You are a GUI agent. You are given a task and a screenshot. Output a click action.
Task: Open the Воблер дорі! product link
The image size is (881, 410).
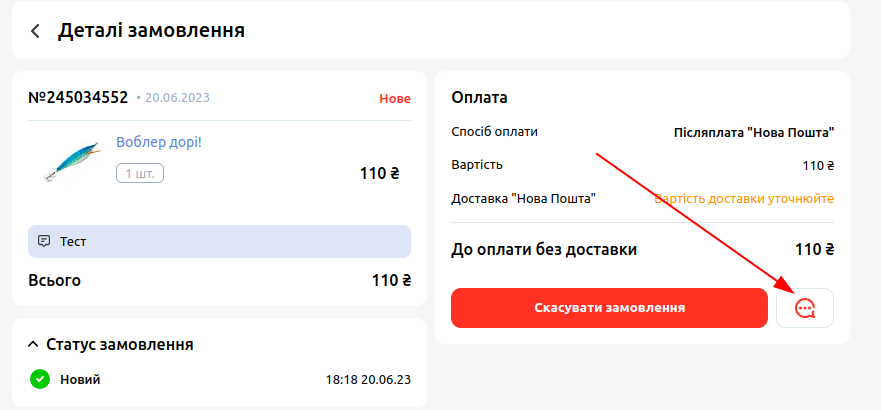(x=158, y=142)
